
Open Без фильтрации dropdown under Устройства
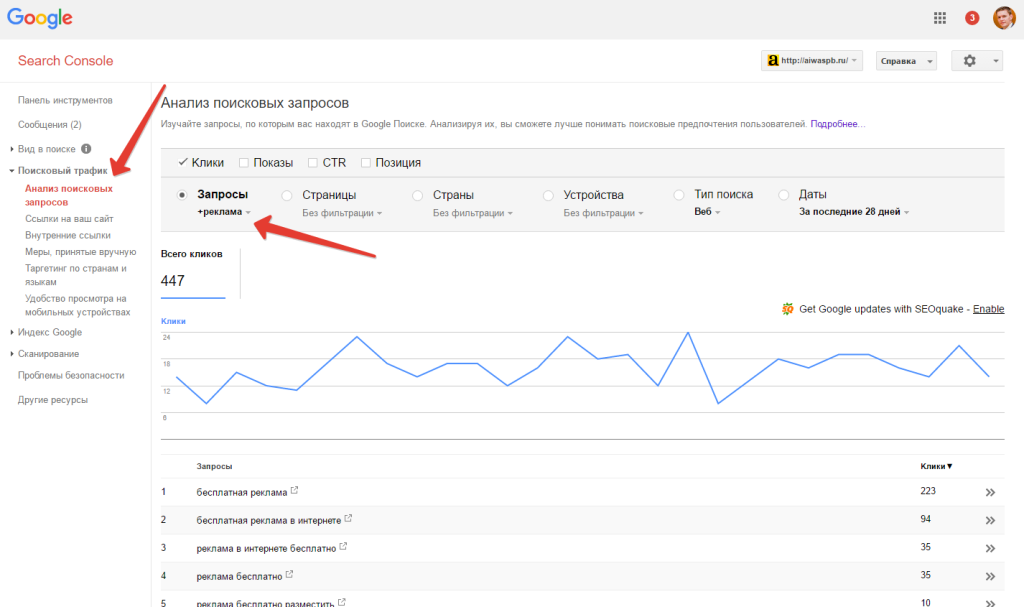tap(603, 213)
